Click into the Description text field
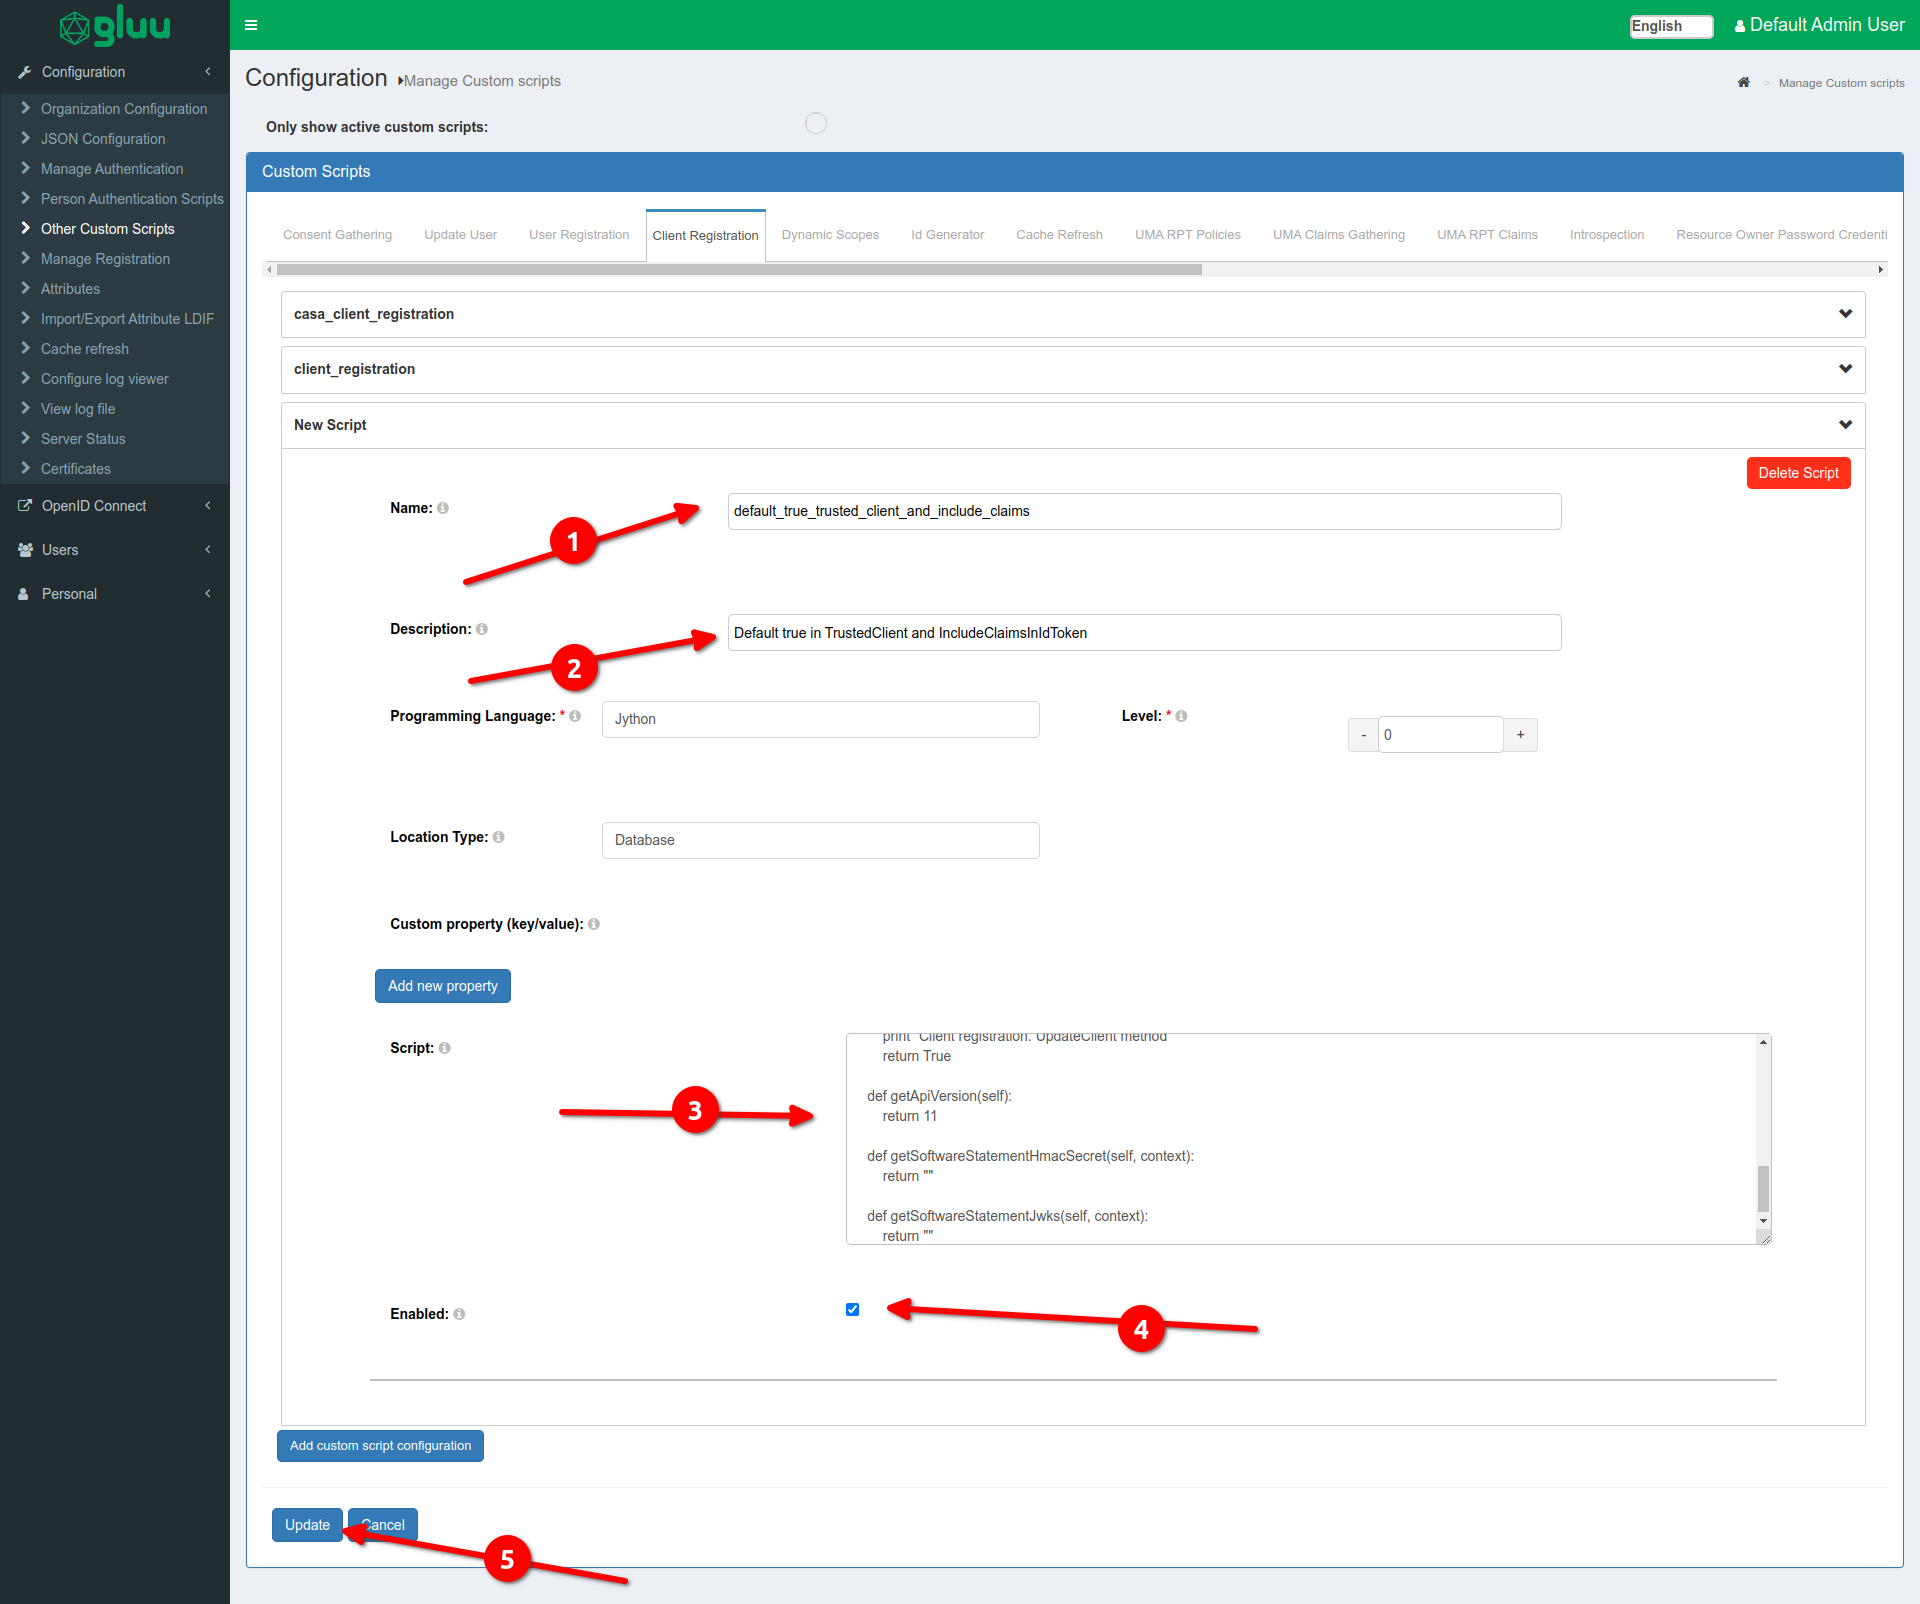 (1143, 633)
